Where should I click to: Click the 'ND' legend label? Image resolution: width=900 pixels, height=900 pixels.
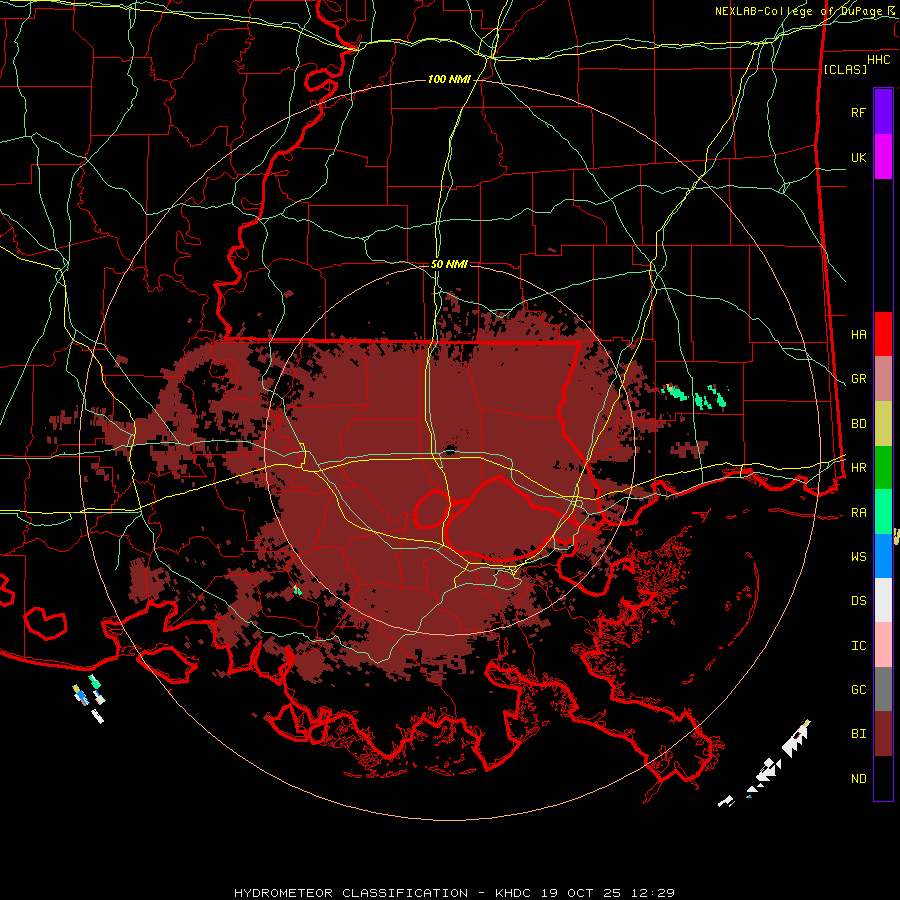[x=859, y=779]
